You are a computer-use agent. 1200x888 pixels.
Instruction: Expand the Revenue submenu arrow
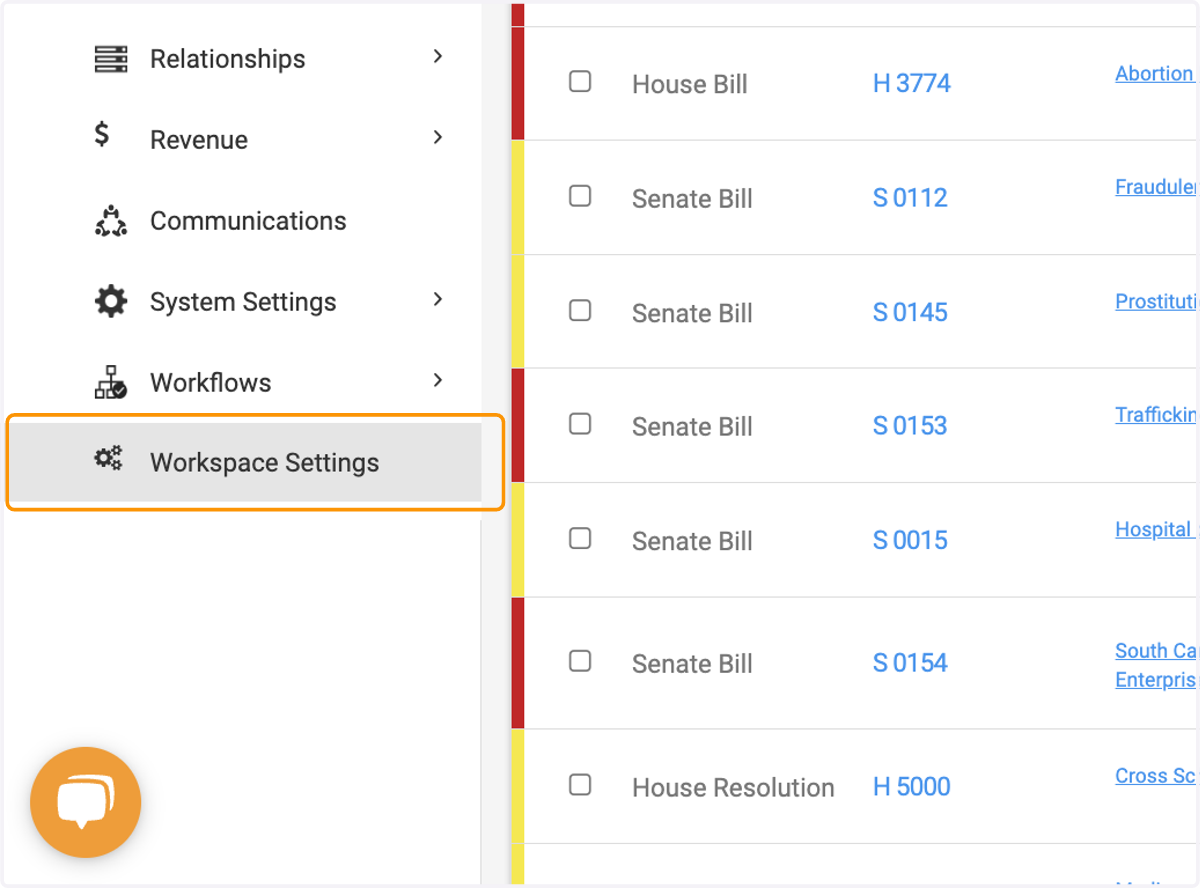(x=437, y=137)
